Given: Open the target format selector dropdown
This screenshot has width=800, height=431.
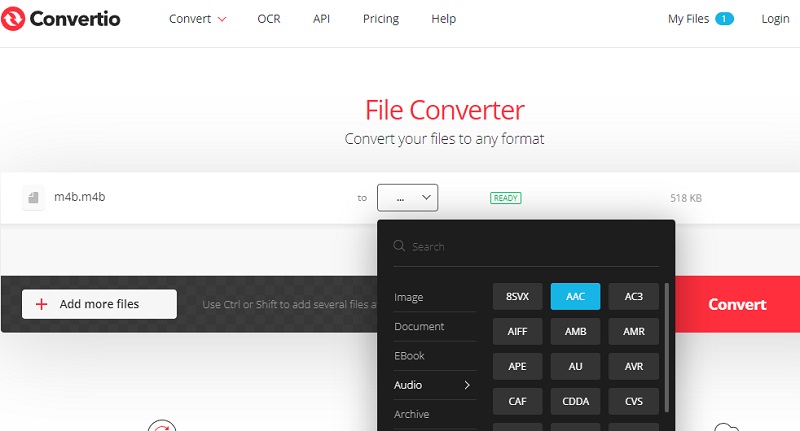Looking at the screenshot, I should [x=407, y=197].
